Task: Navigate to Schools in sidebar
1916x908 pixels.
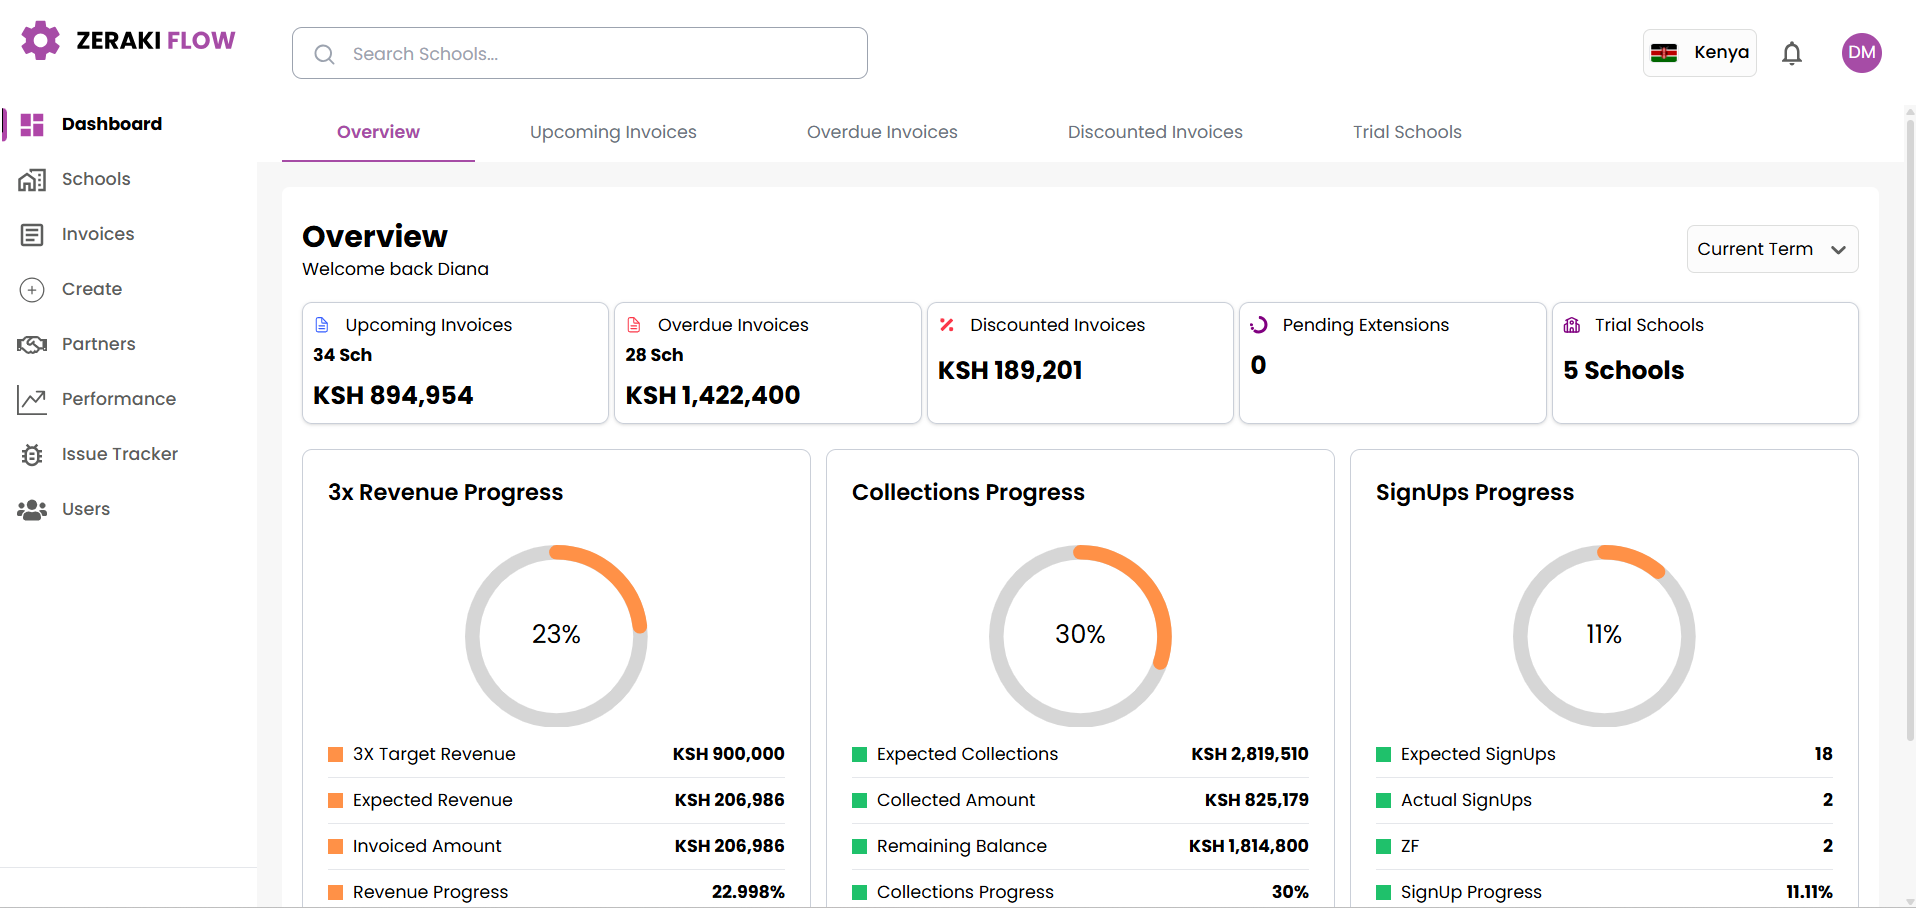Action: 96,179
